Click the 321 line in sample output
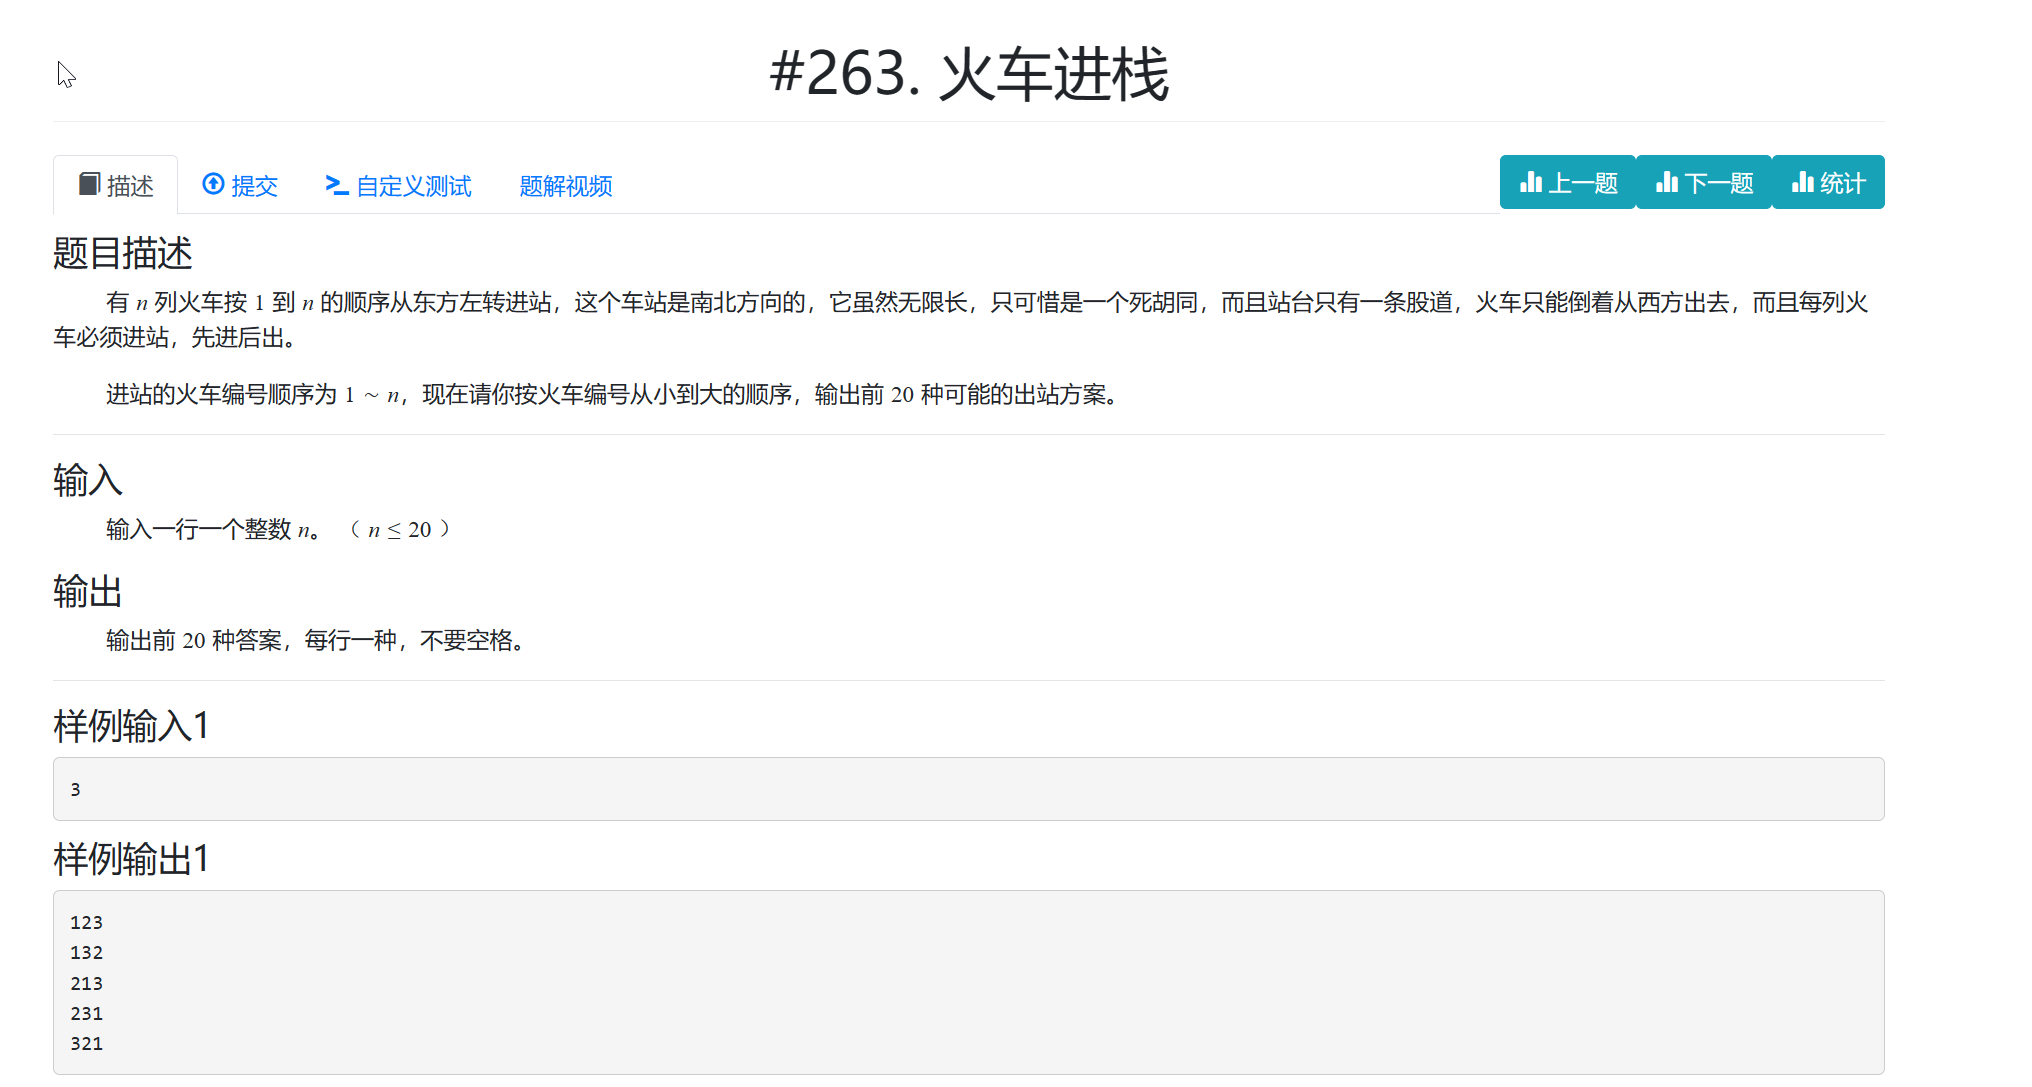 (87, 1043)
